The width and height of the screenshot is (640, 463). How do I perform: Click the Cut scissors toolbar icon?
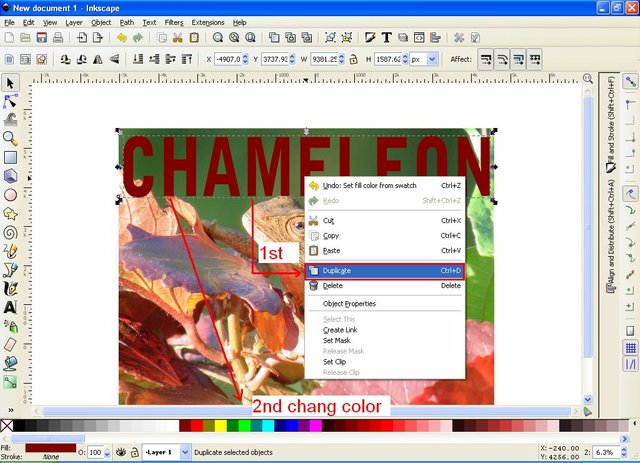pos(178,38)
